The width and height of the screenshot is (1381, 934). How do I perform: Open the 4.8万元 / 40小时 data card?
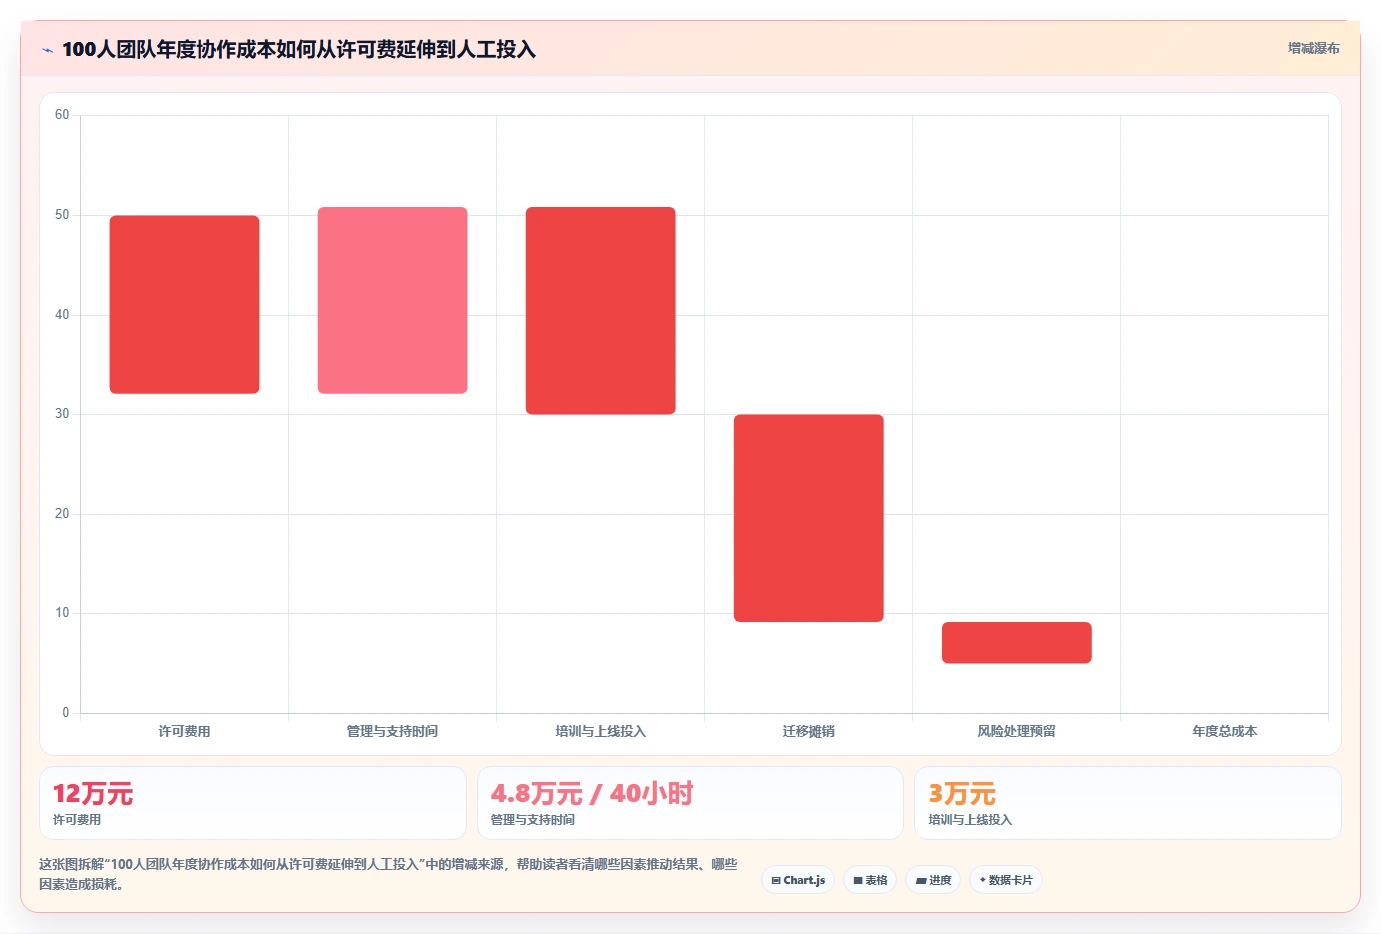[x=690, y=803]
